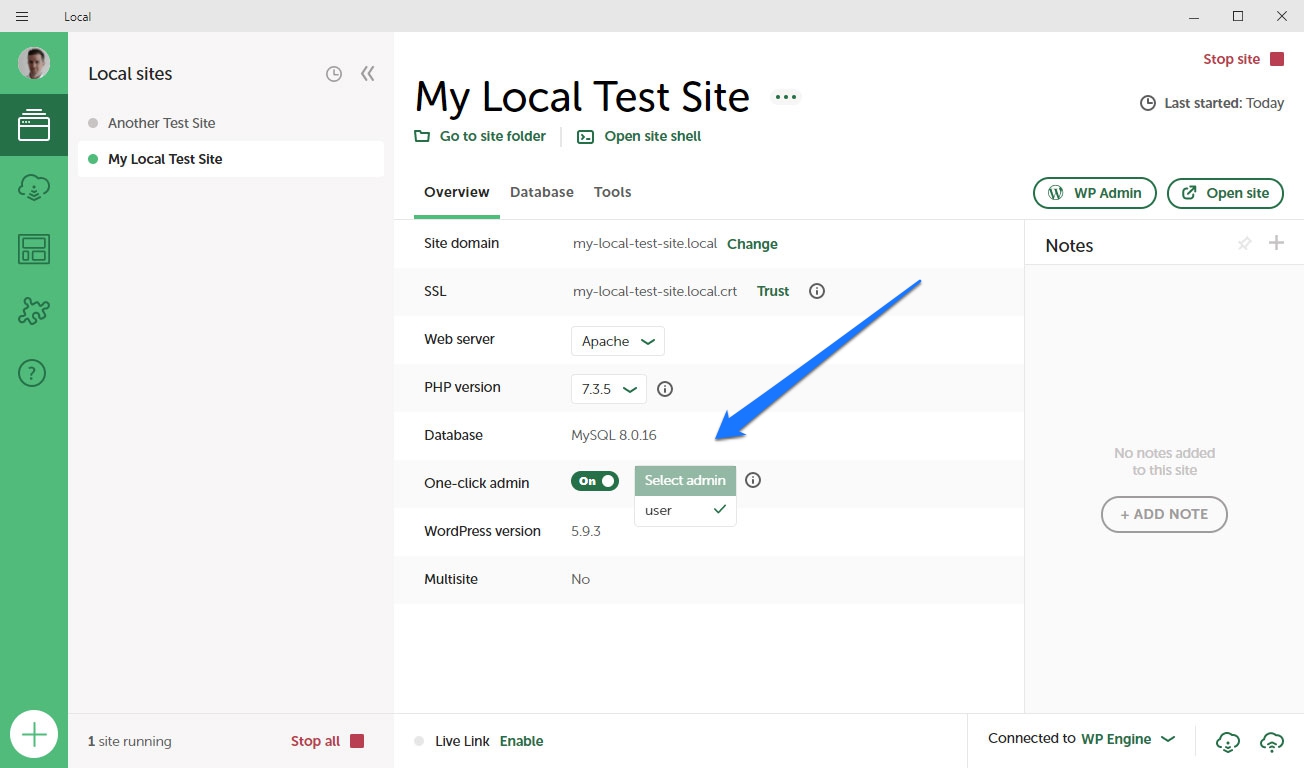Image resolution: width=1304 pixels, height=768 pixels.
Task: Switch to the Tools tab
Action: click(x=613, y=192)
